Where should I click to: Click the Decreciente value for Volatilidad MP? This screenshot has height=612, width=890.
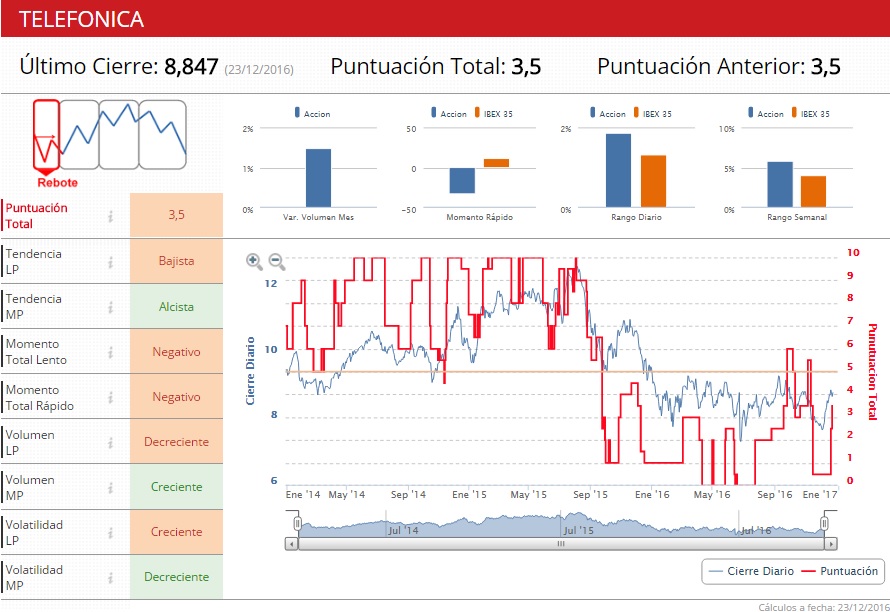(177, 577)
